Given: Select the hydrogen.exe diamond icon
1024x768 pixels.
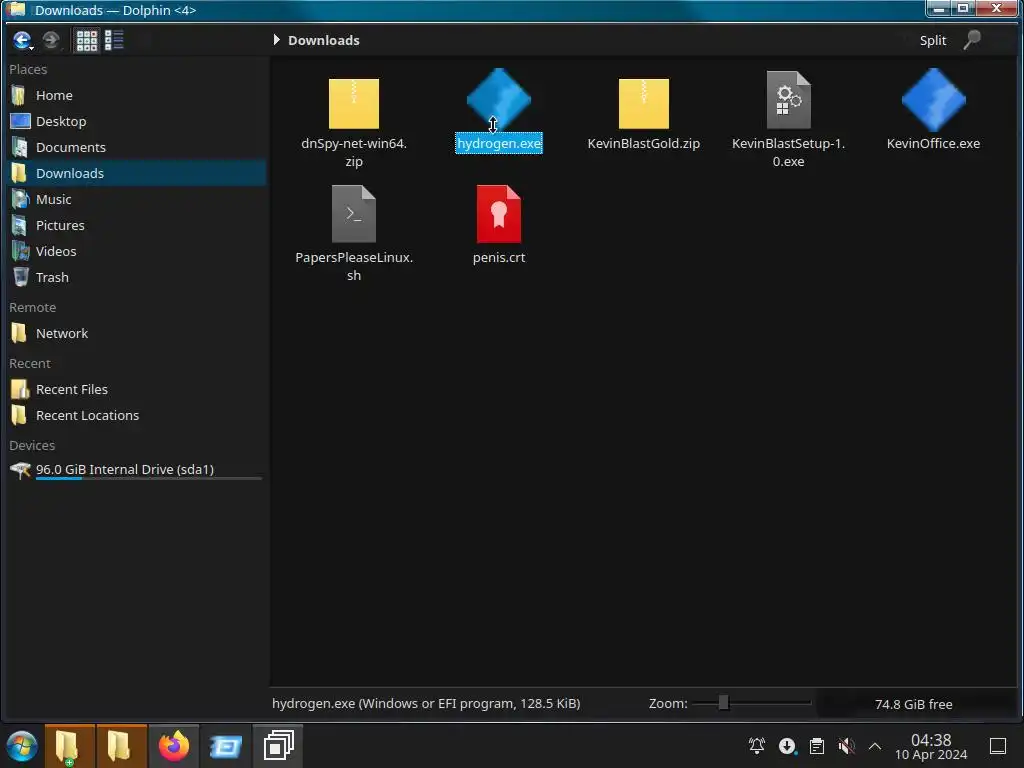Looking at the screenshot, I should [x=499, y=99].
